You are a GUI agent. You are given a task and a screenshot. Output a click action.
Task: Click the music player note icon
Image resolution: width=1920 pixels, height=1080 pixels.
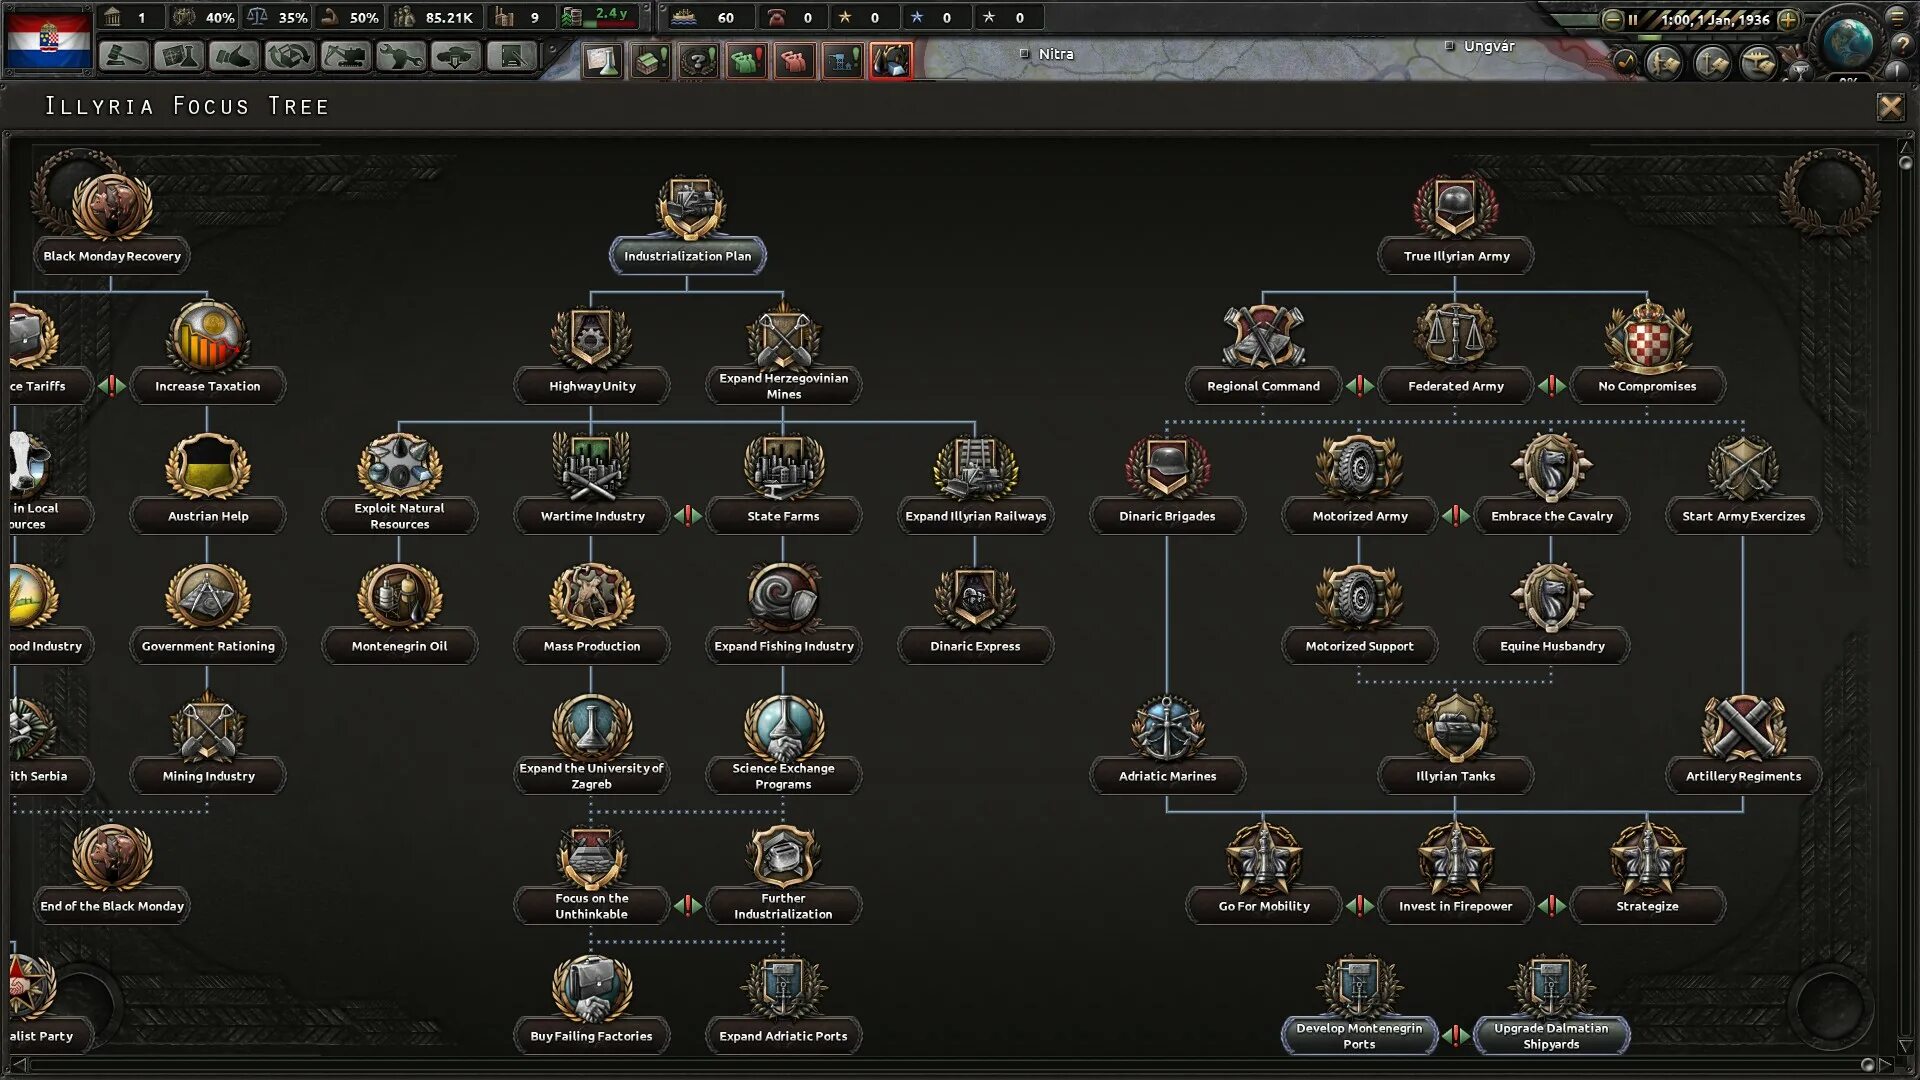(x=1625, y=64)
